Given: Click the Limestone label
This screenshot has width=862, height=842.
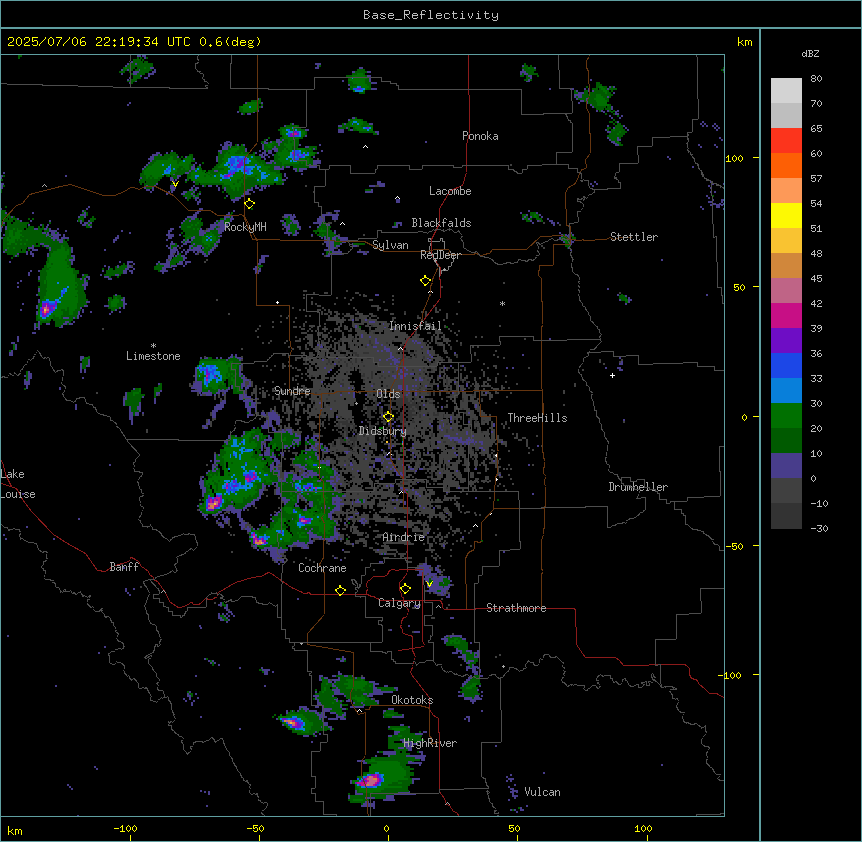Looking at the screenshot, I should [153, 356].
